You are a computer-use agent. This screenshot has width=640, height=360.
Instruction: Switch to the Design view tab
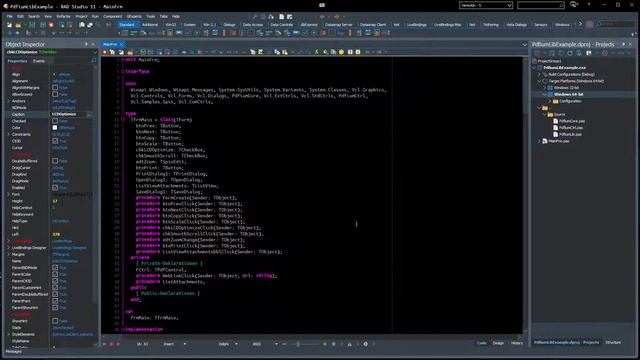click(x=498, y=343)
